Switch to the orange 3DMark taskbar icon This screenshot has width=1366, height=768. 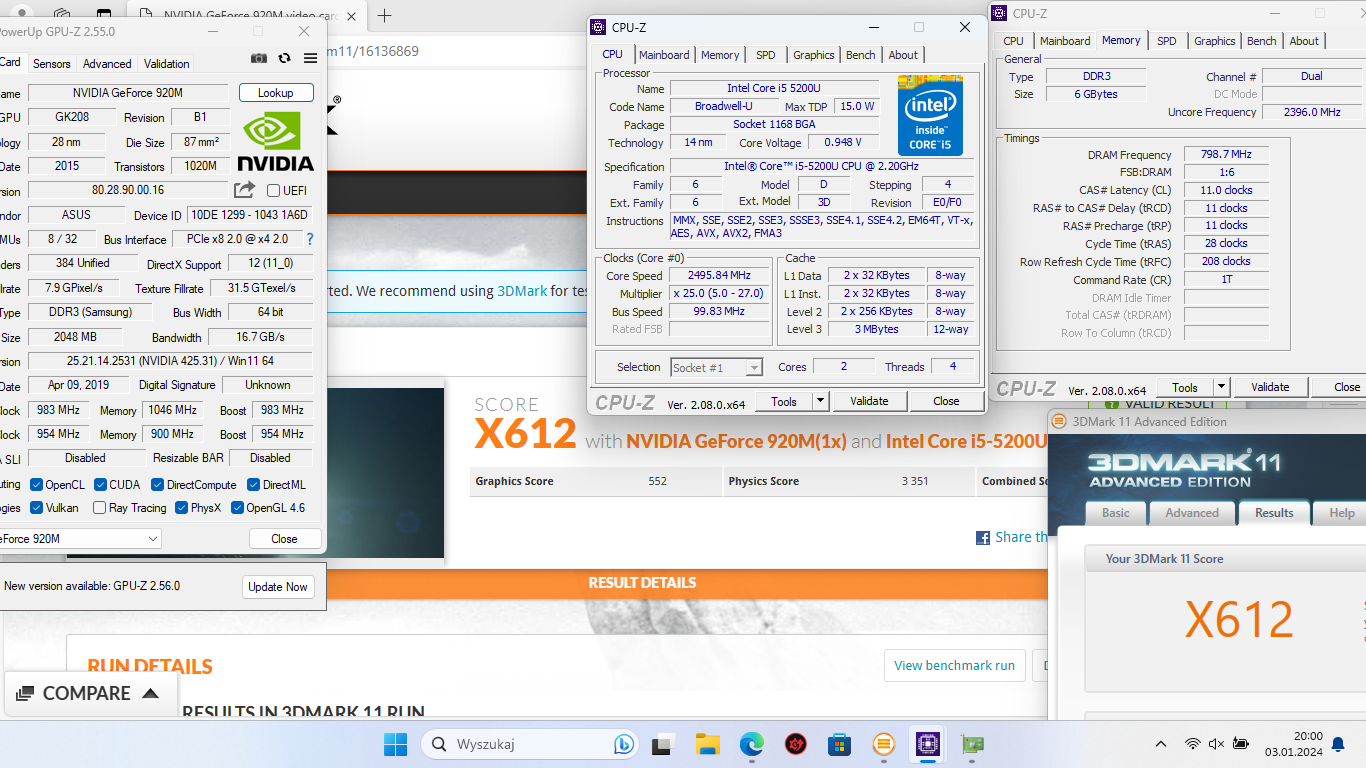click(x=883, y=744)
